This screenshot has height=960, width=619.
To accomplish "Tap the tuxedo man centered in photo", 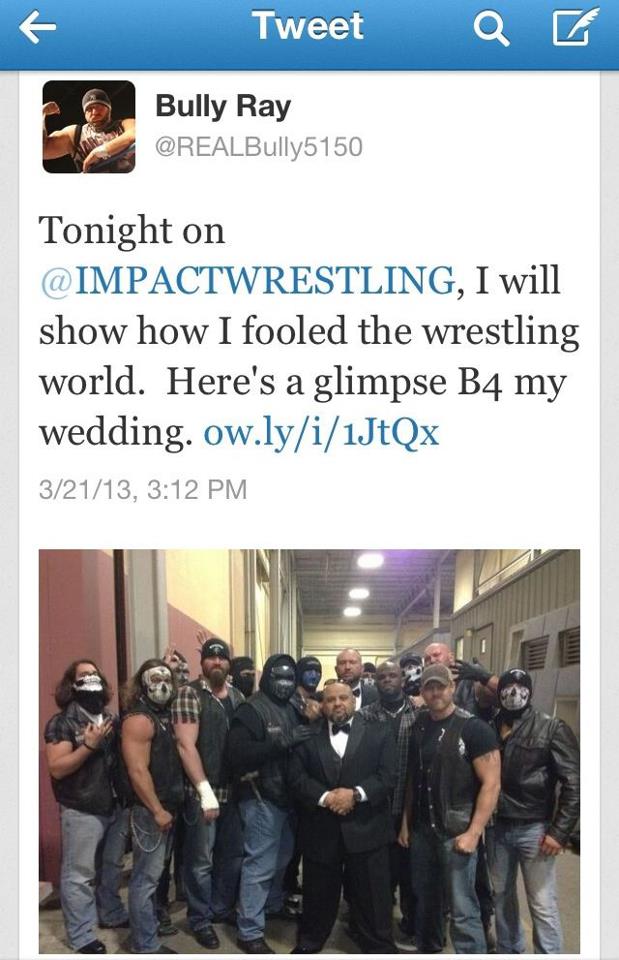I will coord(342,802).
